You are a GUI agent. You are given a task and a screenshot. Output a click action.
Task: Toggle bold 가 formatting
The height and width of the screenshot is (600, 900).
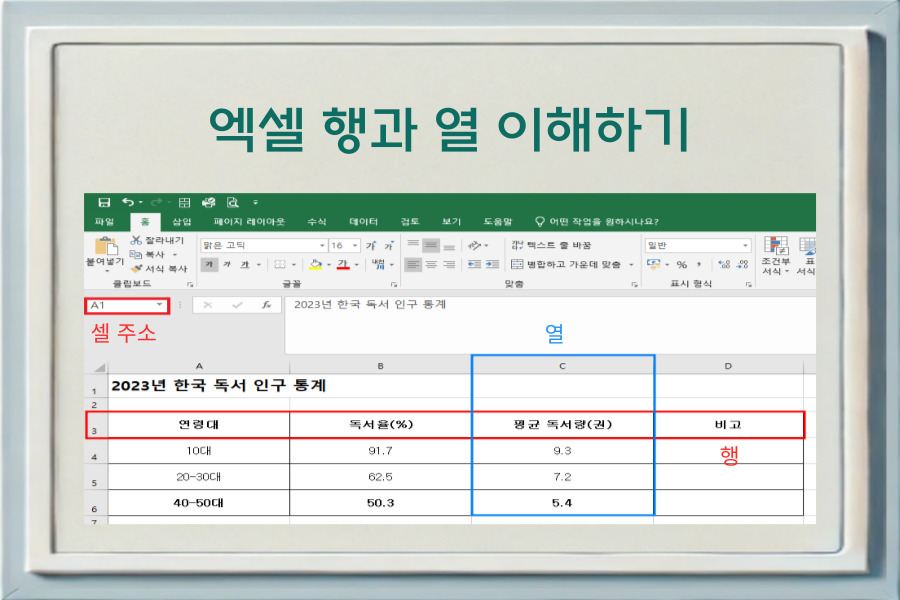[x=209, y=265]
